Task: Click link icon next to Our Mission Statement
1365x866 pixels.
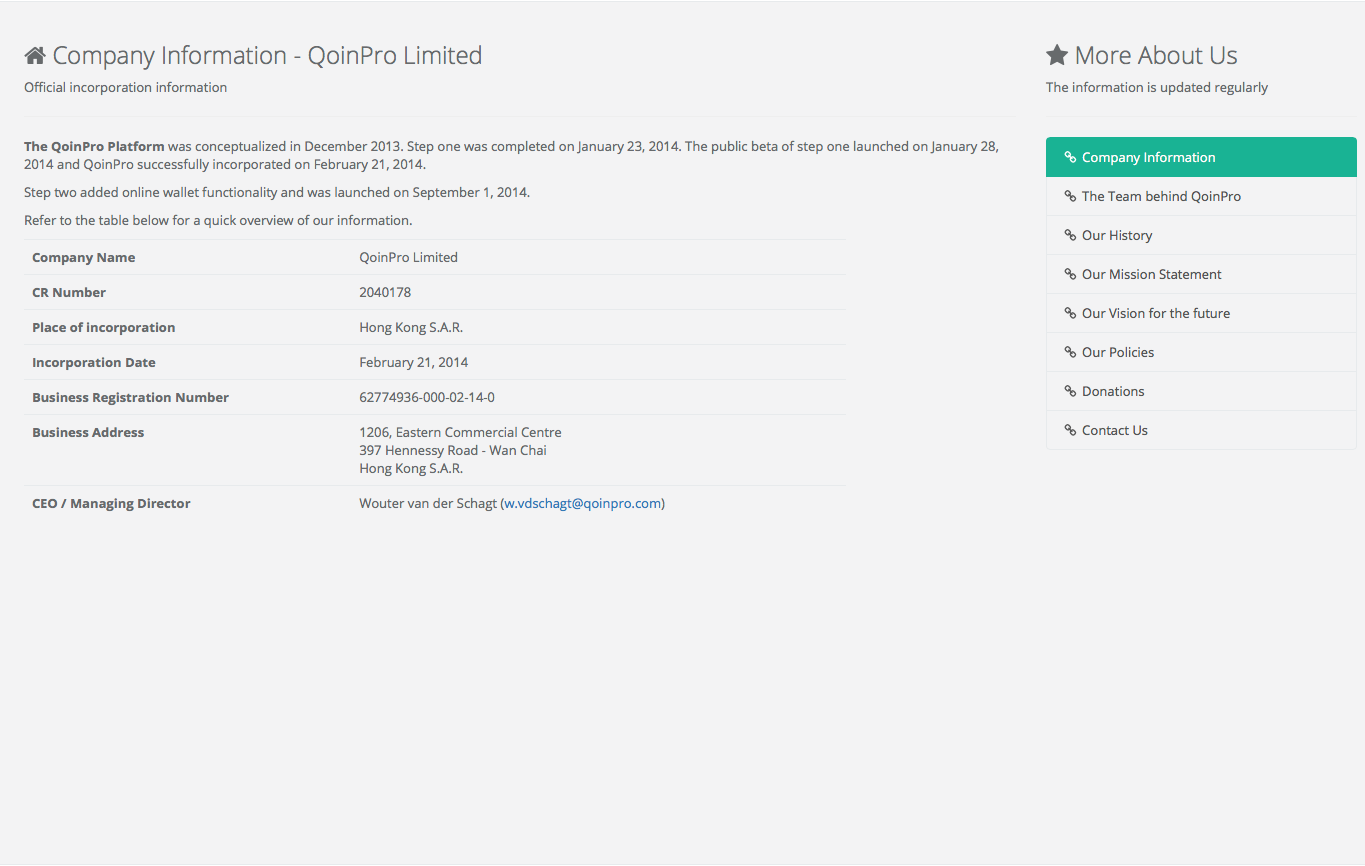Action: point(1070,274)
